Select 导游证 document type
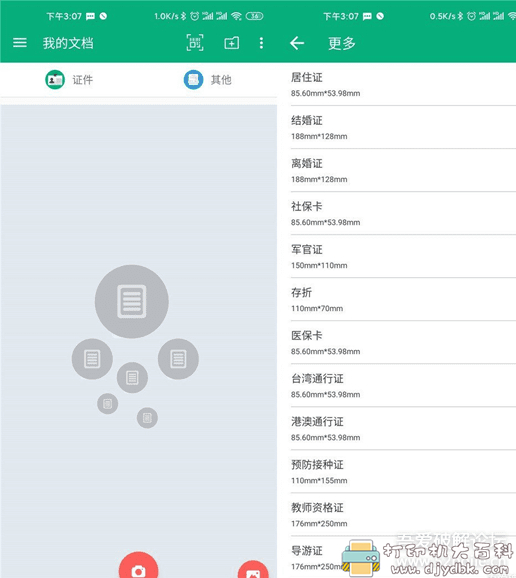The width and height of the screenshot is (516, 578). (403, 557)
